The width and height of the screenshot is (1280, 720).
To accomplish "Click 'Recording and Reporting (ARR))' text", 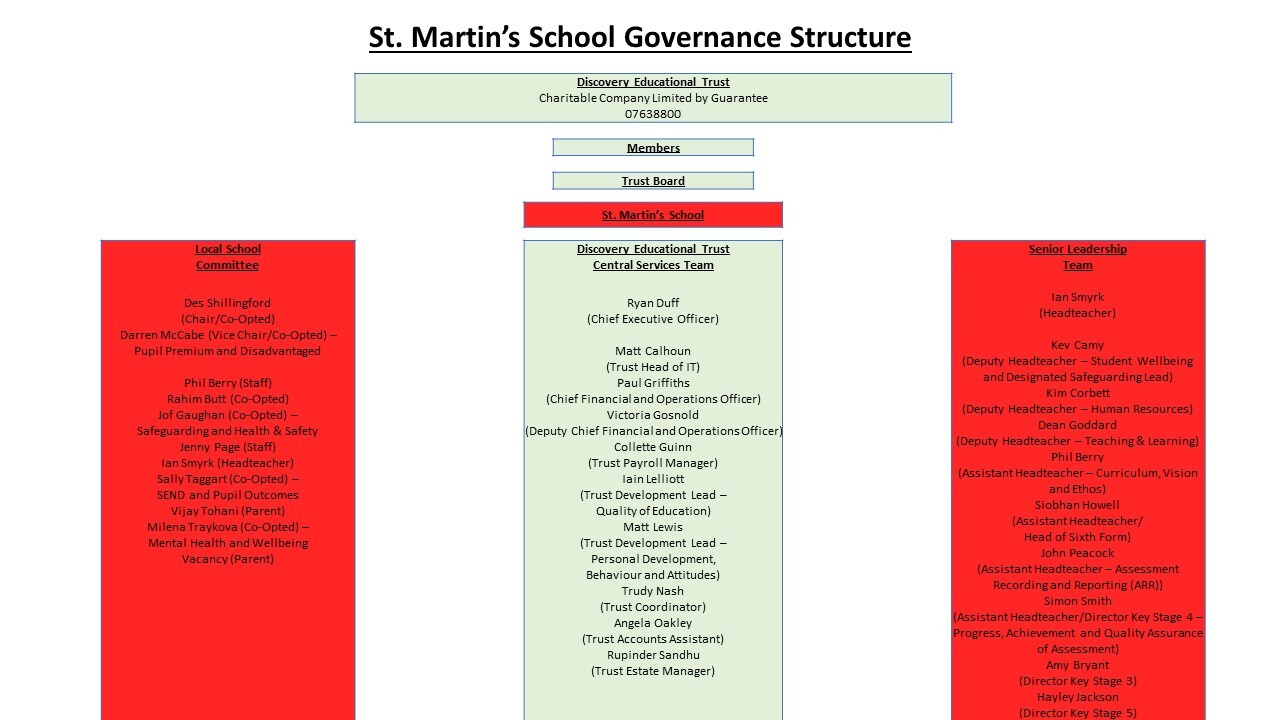I will click(1078, 585).
